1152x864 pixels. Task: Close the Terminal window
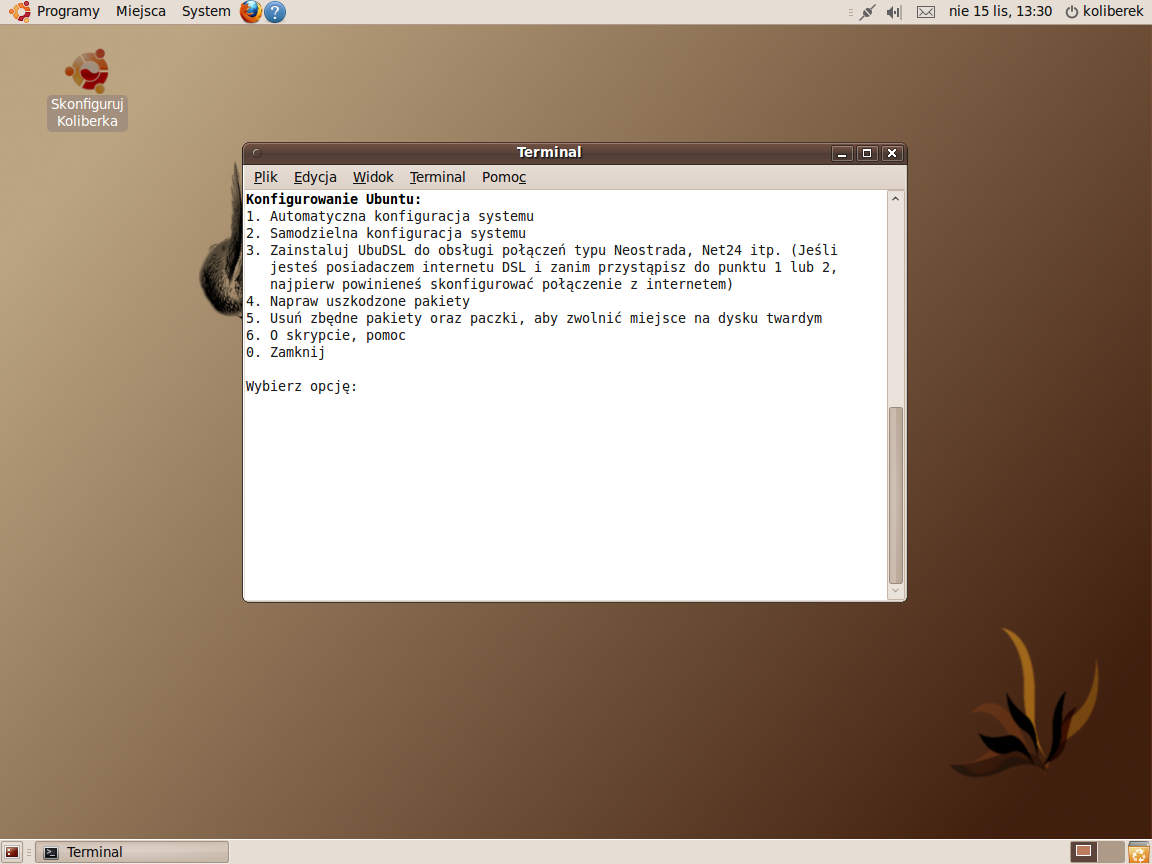(892, 153)
